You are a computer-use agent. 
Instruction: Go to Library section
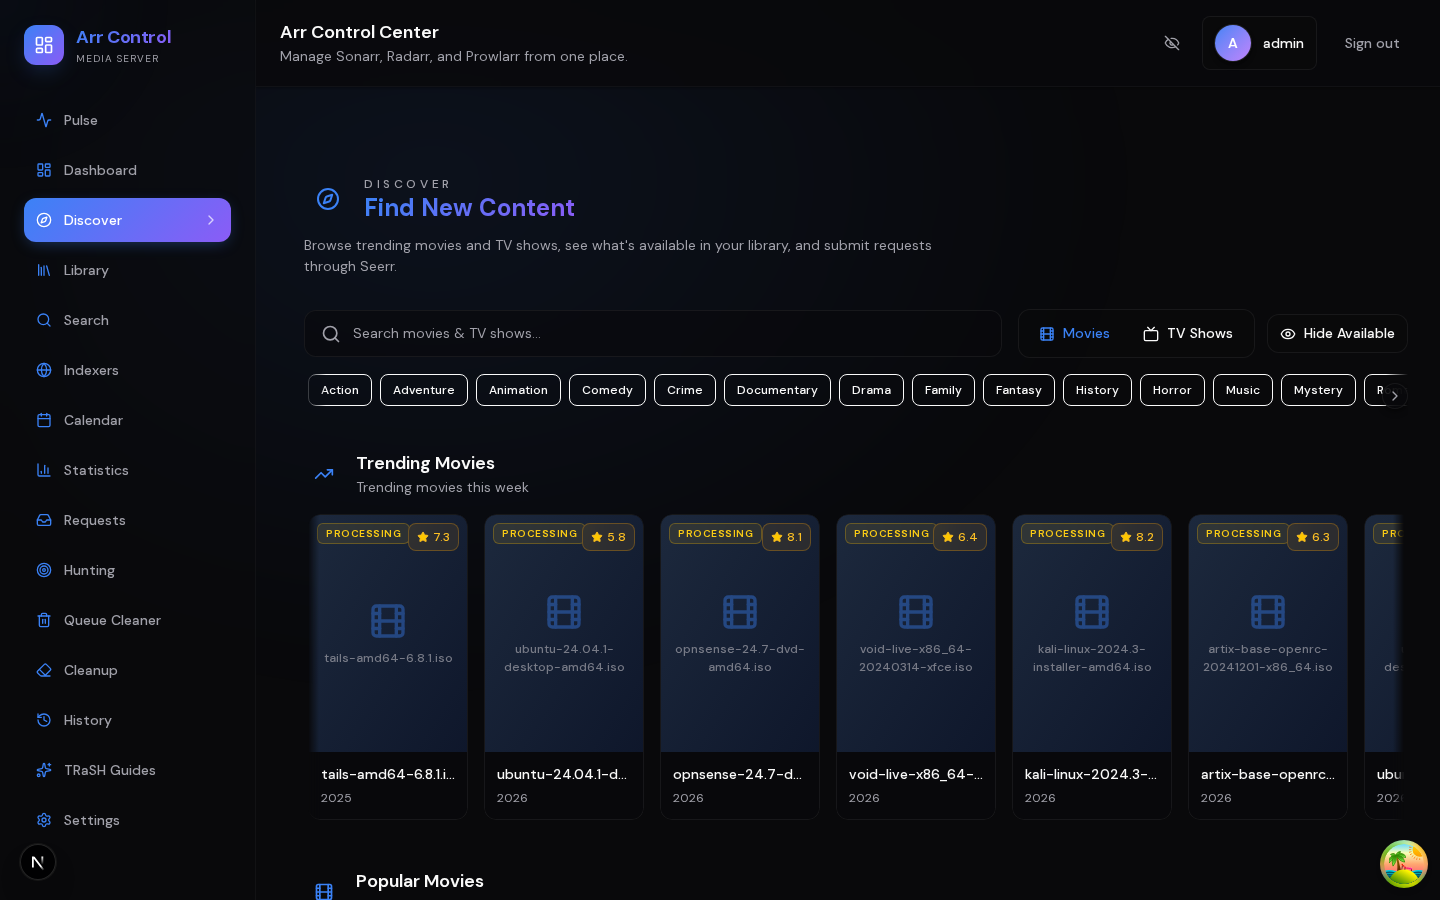127,270
